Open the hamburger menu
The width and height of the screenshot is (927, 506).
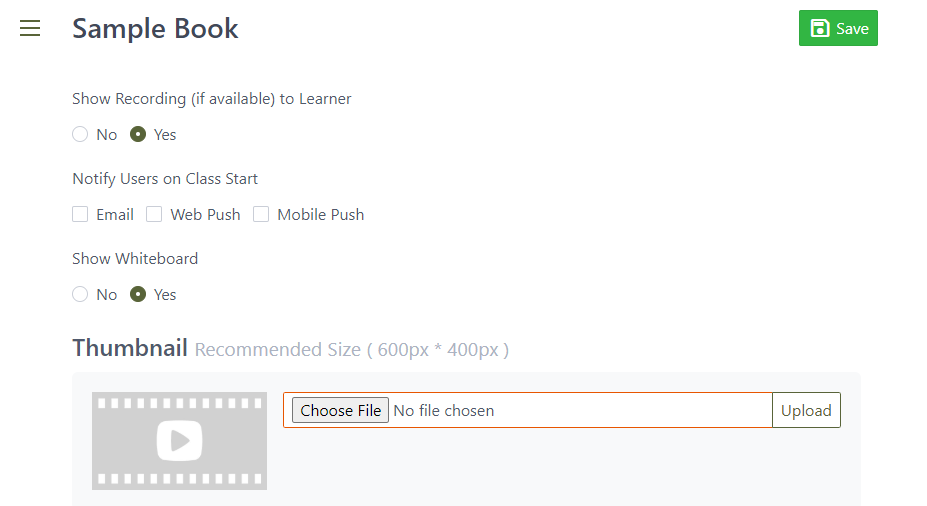coord(30,29)
